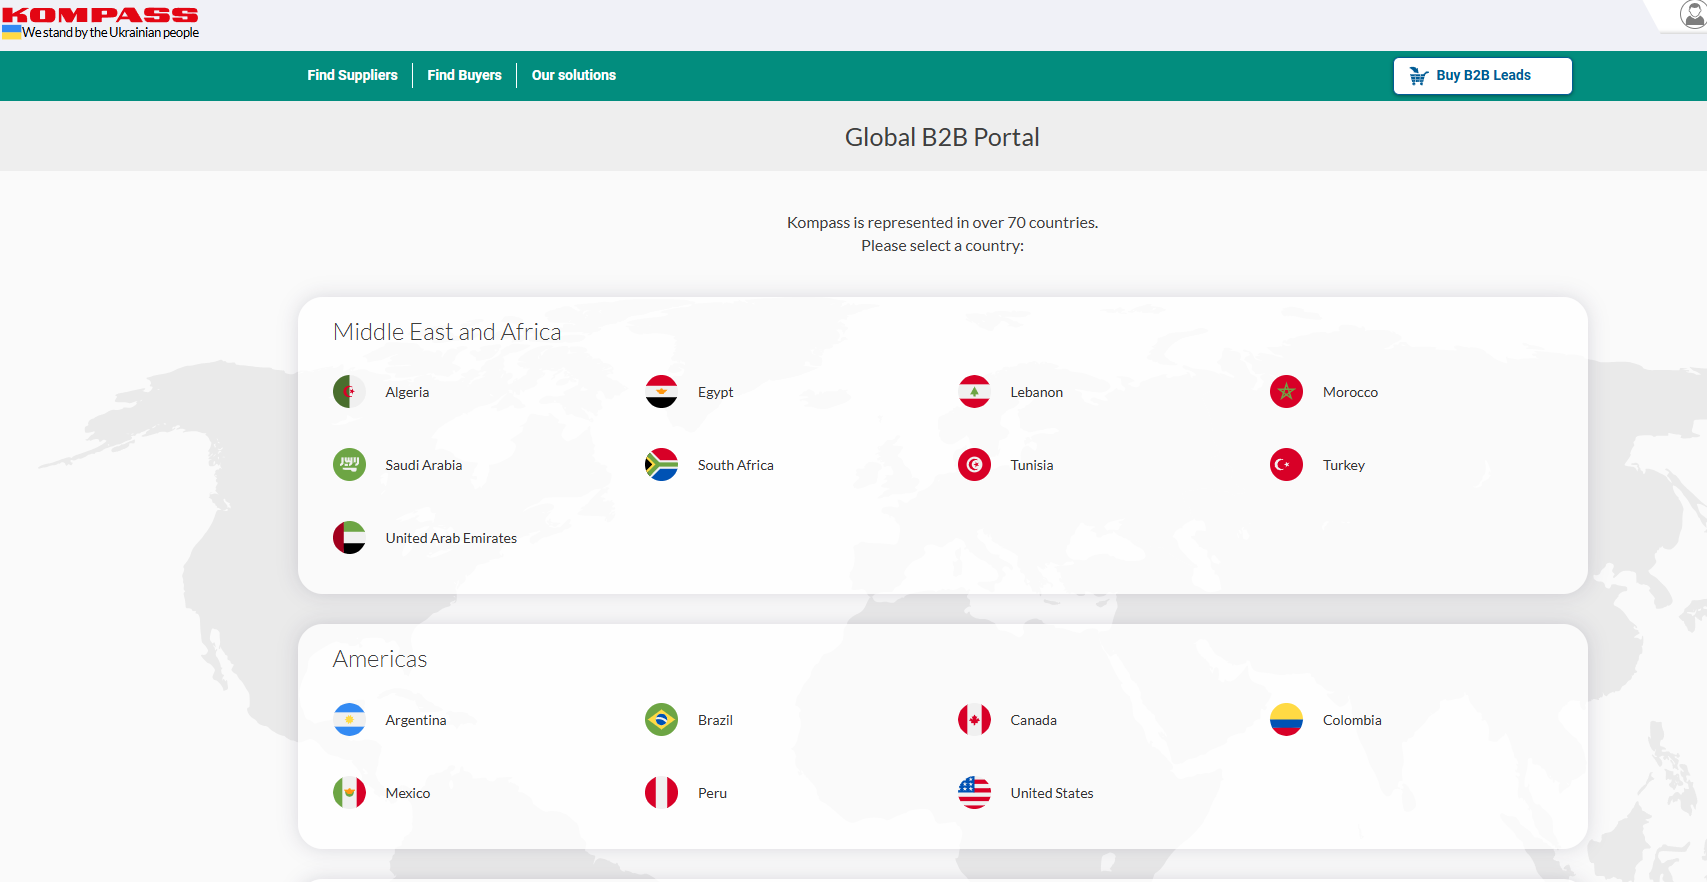Viewport: 1707px width, 882px height.
Task: Click the Turkey flag icon
Action: pyautogui.click(x=1286, y=465)
